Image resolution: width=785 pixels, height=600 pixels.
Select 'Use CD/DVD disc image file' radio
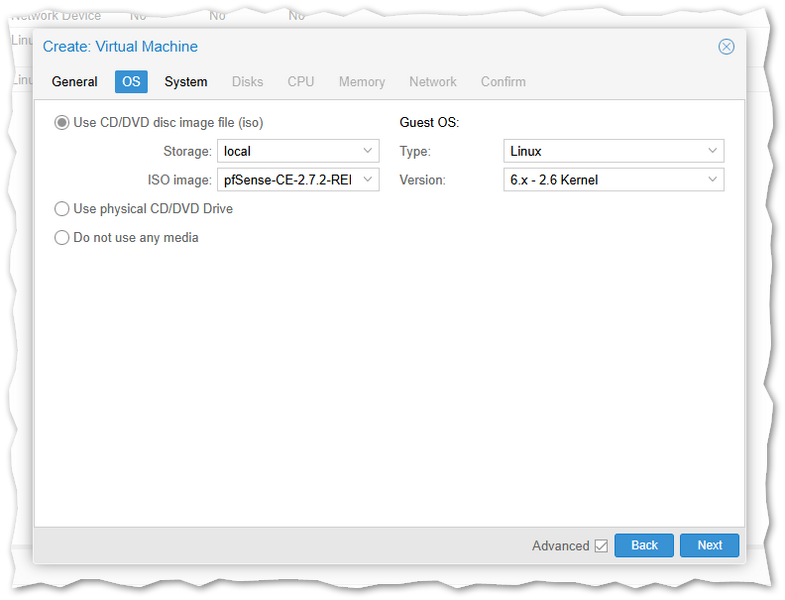tap(62, 123)
